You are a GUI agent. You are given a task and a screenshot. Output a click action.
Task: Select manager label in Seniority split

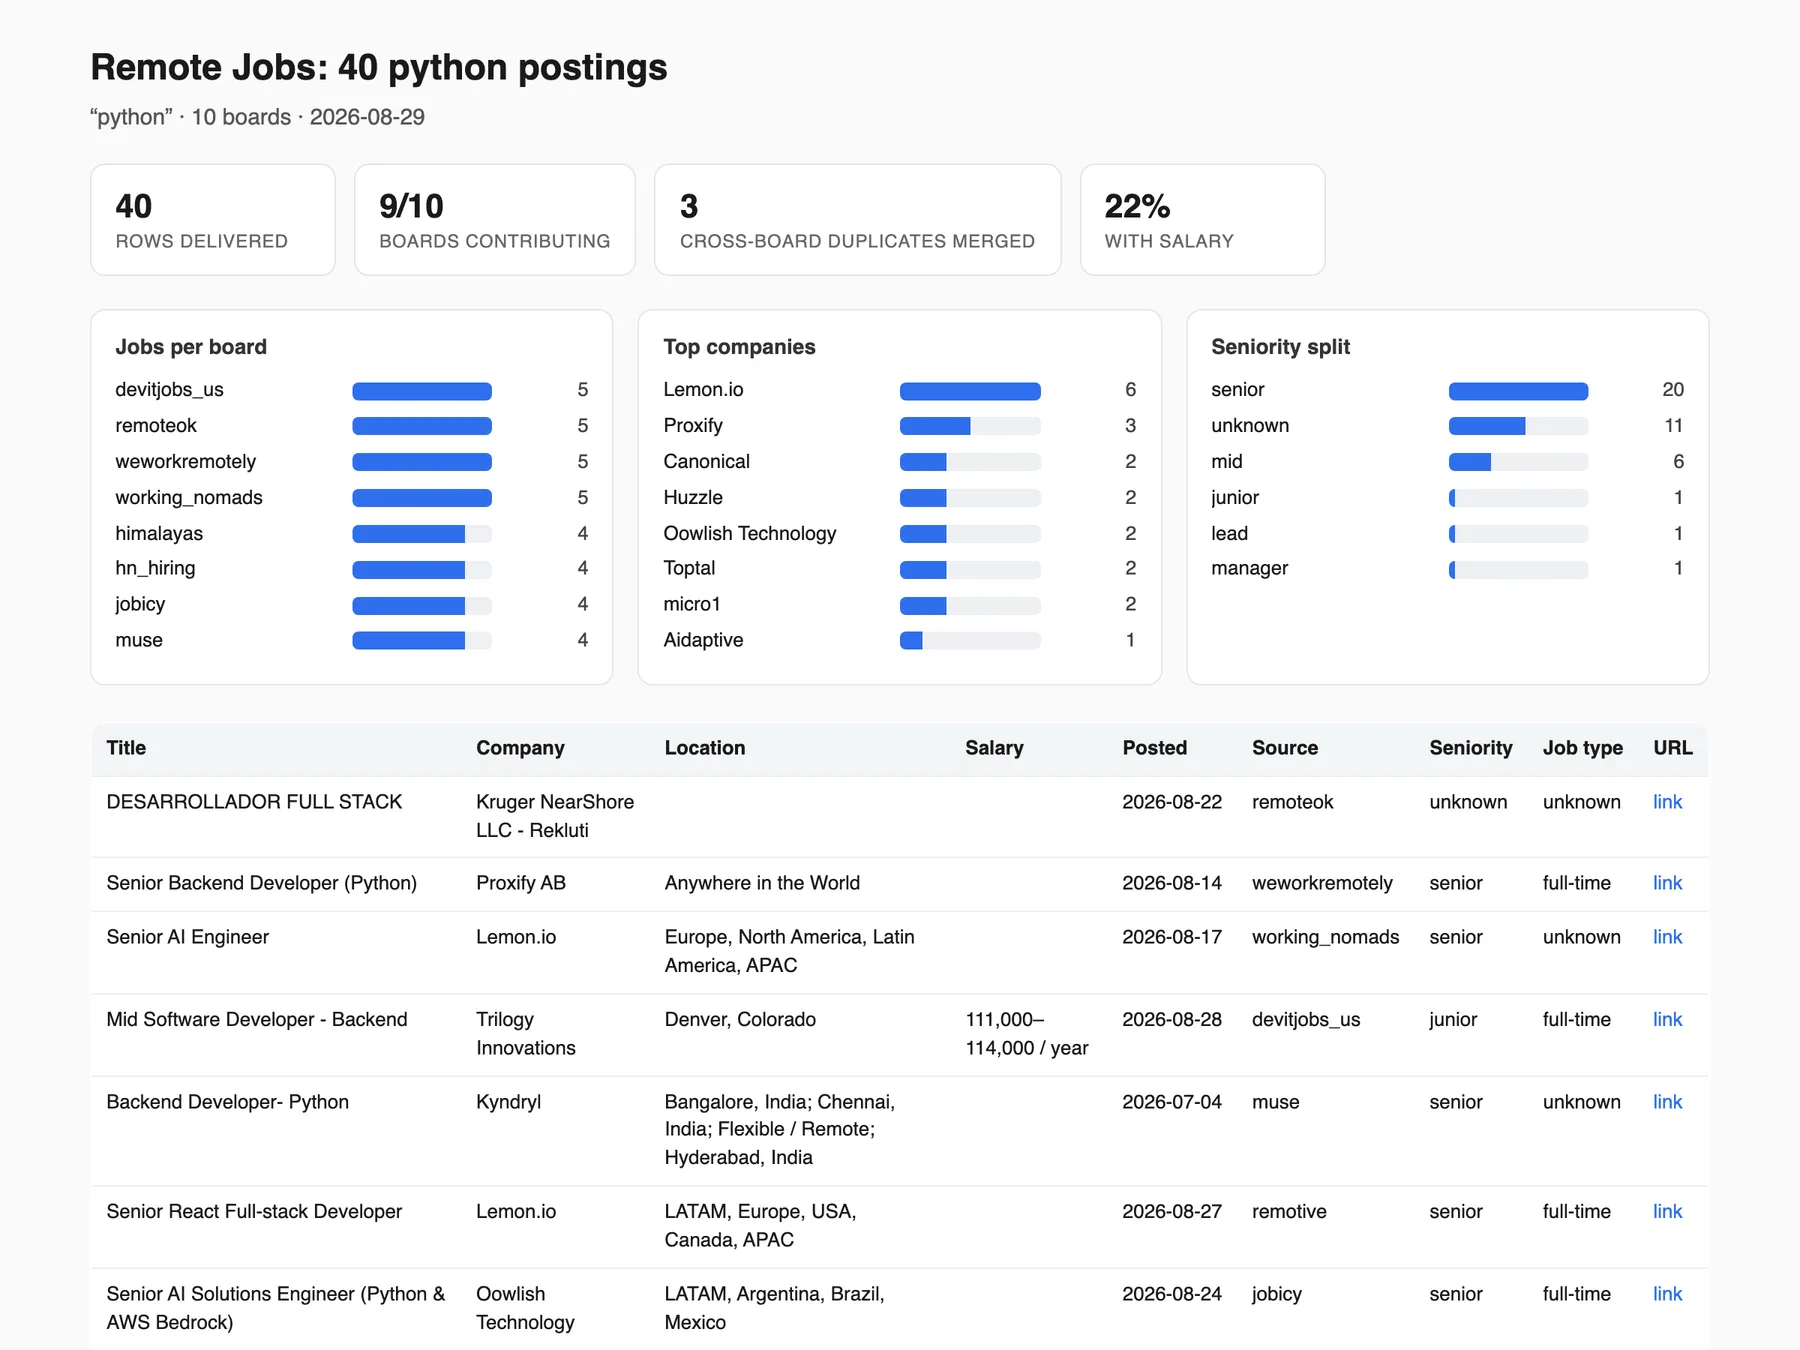click(x=1249, y=568)
